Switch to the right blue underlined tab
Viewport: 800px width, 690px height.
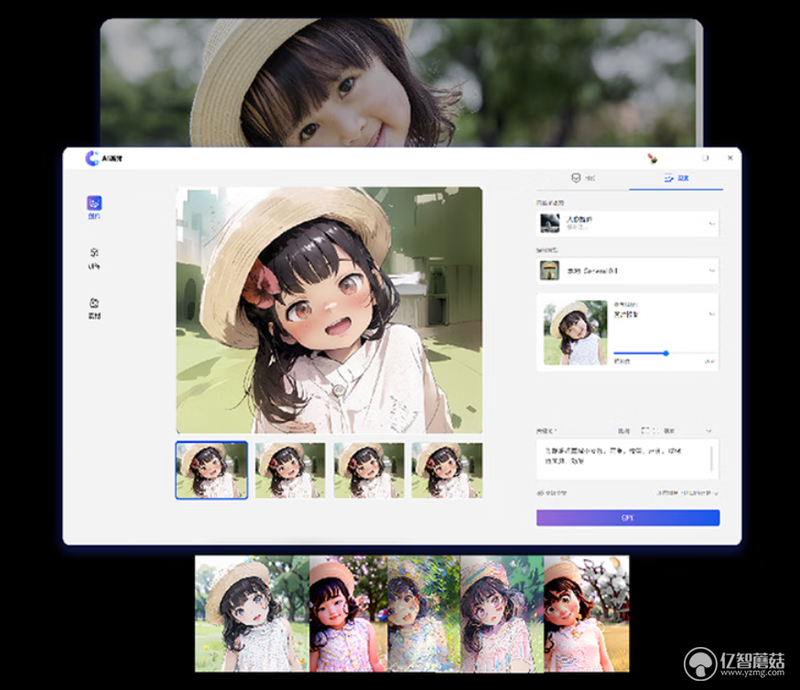(x=676, y=178)
